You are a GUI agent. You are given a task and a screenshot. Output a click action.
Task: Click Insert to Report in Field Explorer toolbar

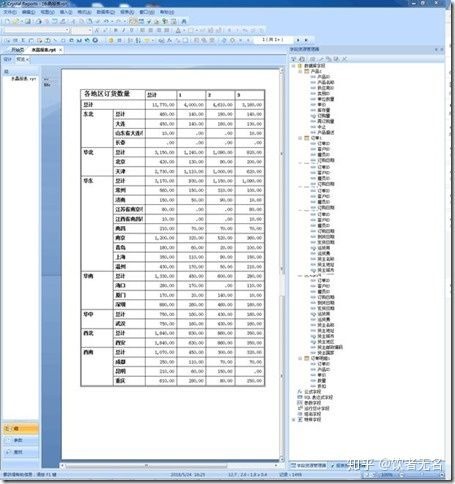click(294, 59)
